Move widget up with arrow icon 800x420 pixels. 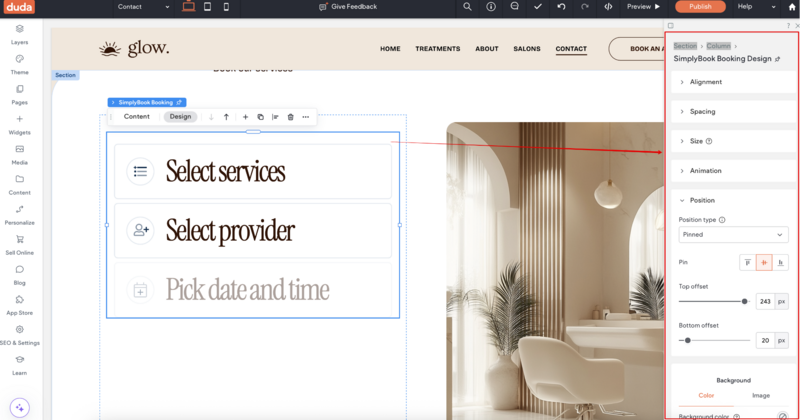click(x=226, y=117)
